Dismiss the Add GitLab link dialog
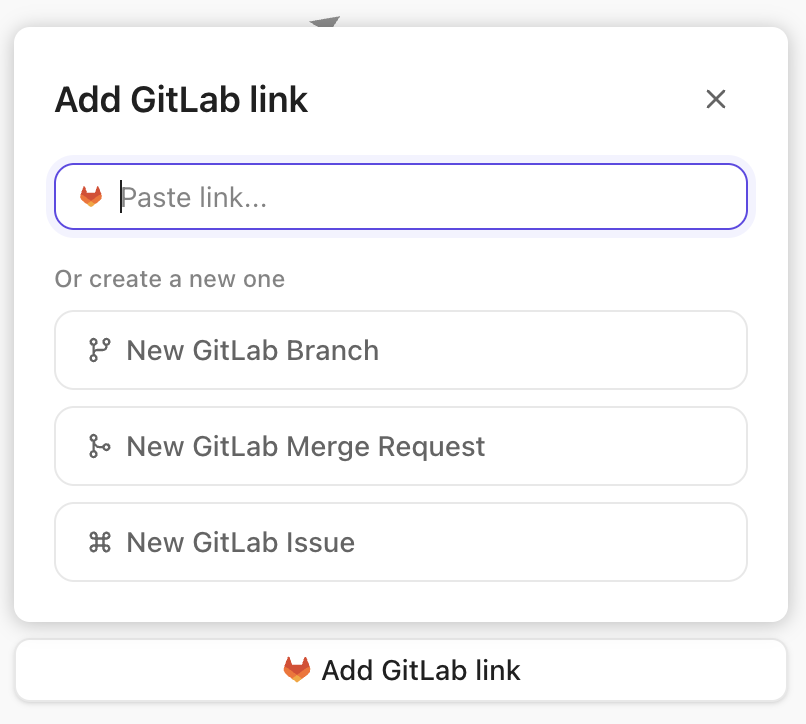Image resolution: width=806 pixels, height=724 pixels. coord(716,99)
